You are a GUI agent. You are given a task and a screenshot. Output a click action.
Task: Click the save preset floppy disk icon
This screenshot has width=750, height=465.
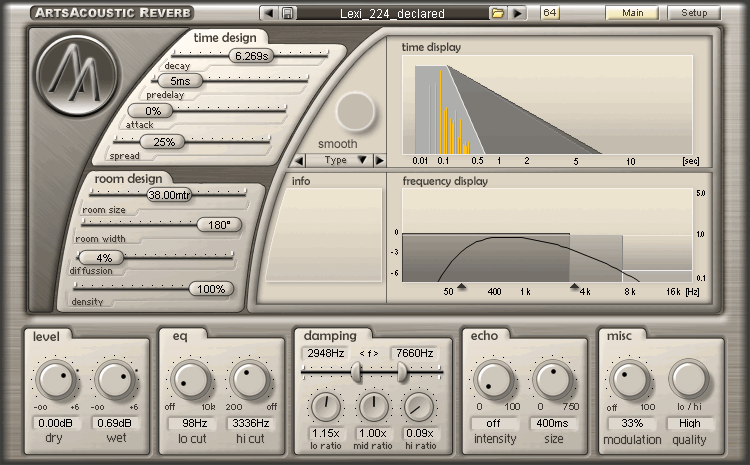tap(288, 14)
